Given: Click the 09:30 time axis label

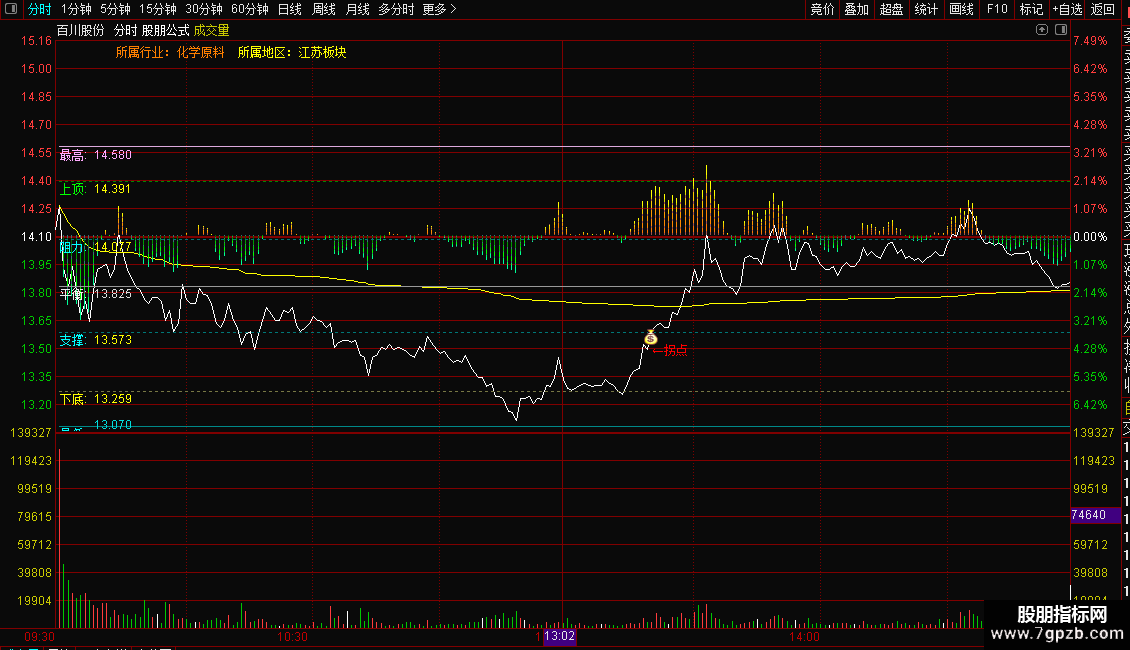Looking at the screenshot, I should 40,636.
